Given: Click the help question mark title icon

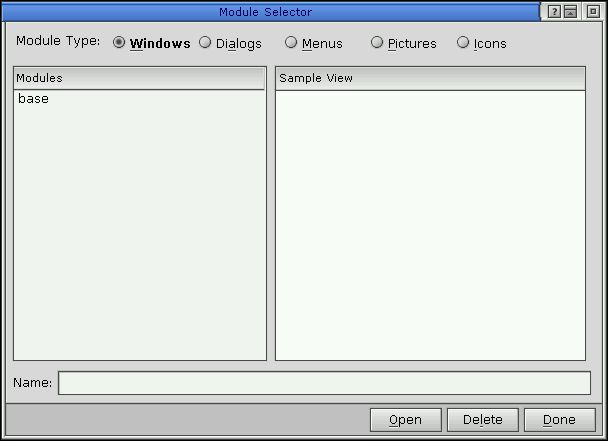Looking at the screenshot, I should tap(554, 12).
